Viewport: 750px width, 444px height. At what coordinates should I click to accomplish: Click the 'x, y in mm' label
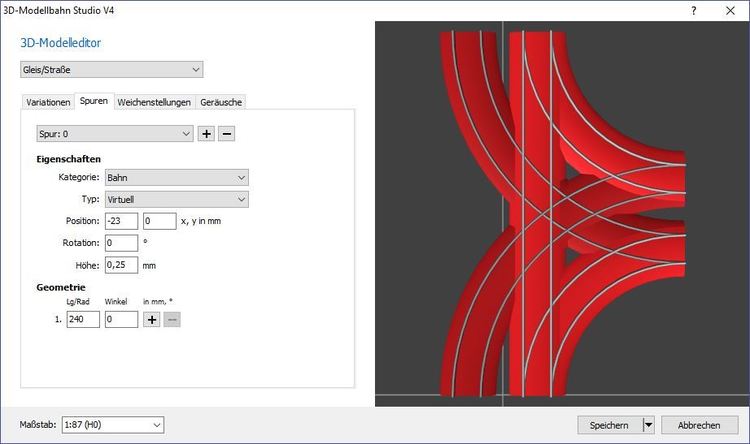click(201, 221)
